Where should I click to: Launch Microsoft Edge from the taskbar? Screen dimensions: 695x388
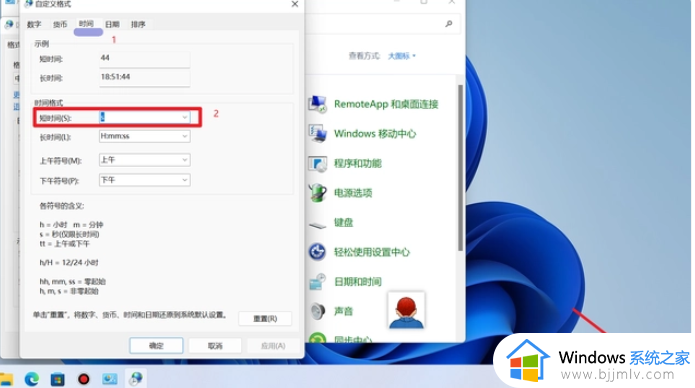(31, 379)
